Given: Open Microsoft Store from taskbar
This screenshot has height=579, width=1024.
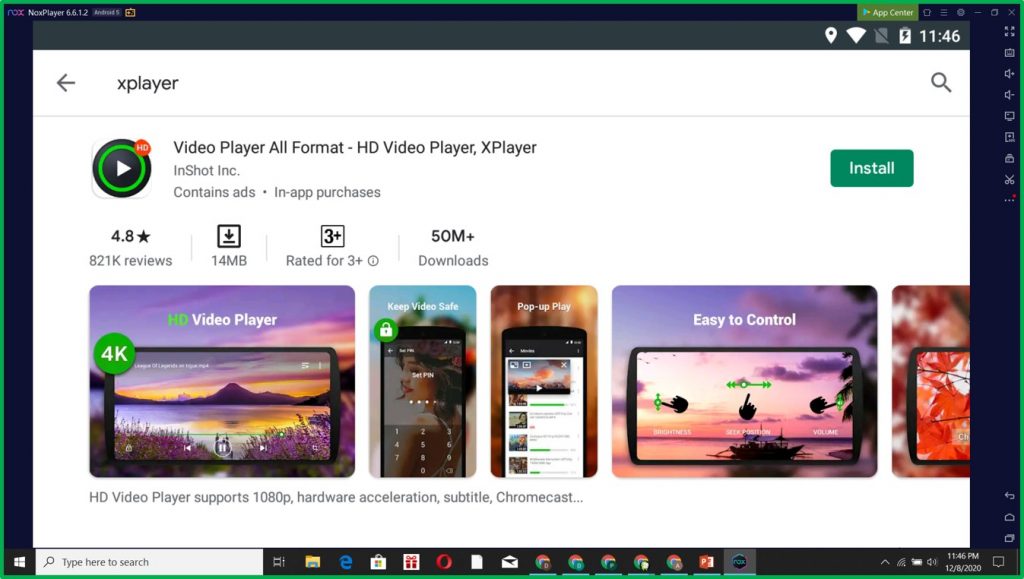Looking at the screenshot, I should (x=378, y=562).
